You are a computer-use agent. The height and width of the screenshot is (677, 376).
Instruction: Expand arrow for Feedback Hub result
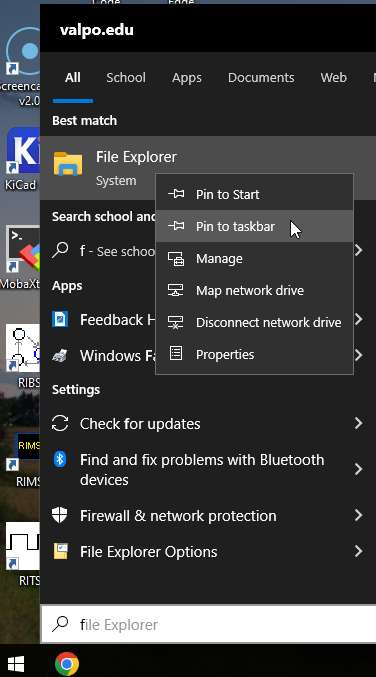click(358, 320)
